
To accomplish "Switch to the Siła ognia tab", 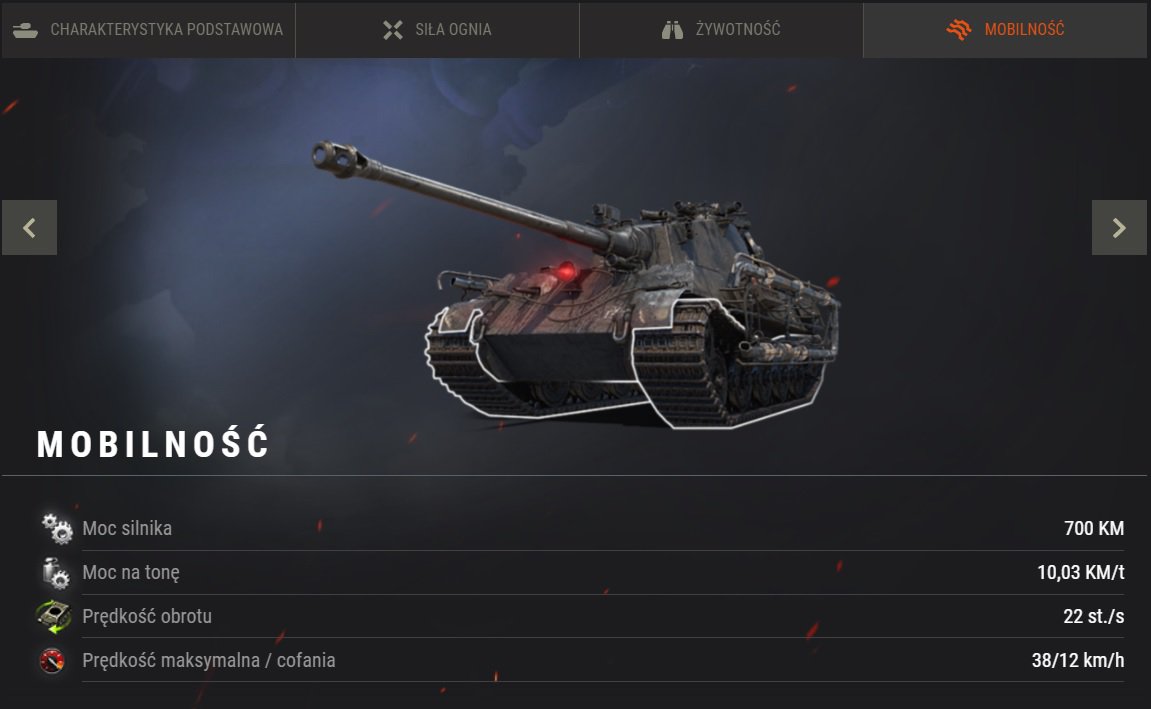I will pyautogui.click(x=437, y=29).
